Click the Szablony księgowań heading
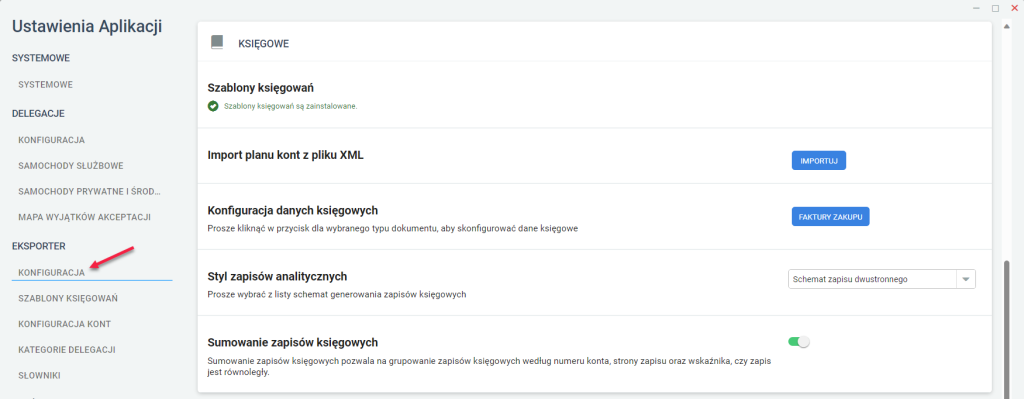This screenshot has width=1024, height=399. click(x=262, y=88)
